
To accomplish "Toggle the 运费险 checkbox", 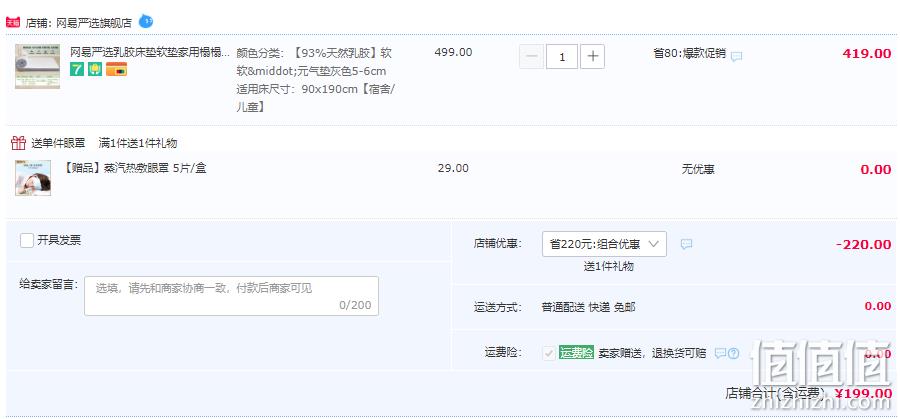I will tap(549, 353).
